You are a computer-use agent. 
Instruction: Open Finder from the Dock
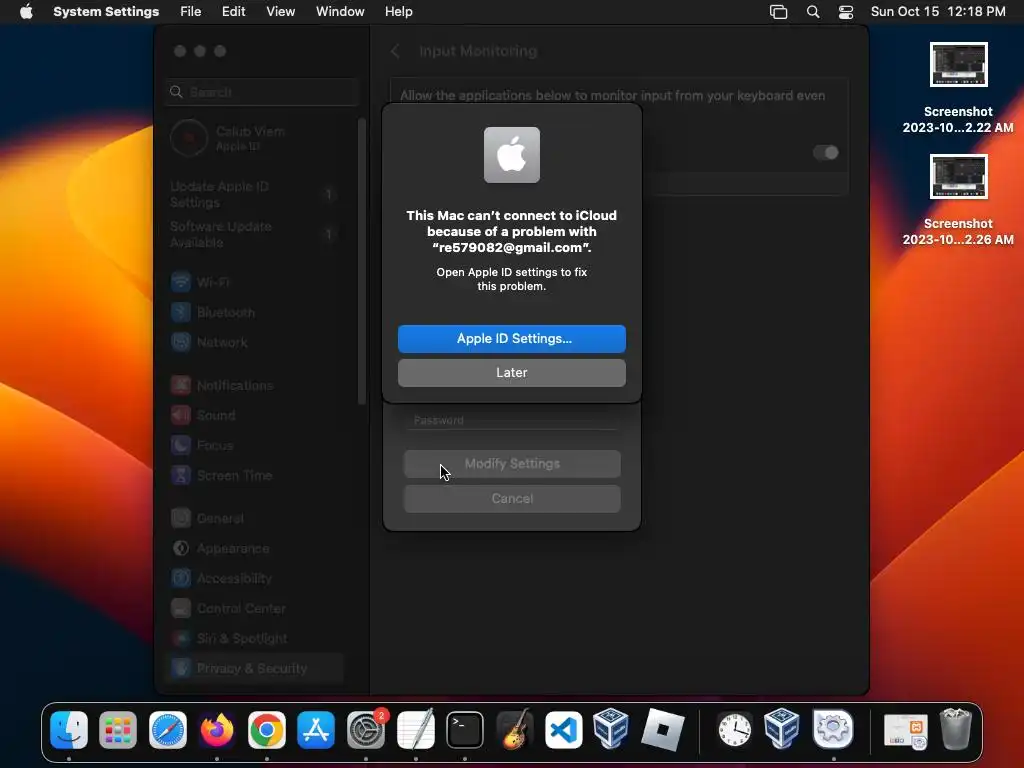[69, 729]
